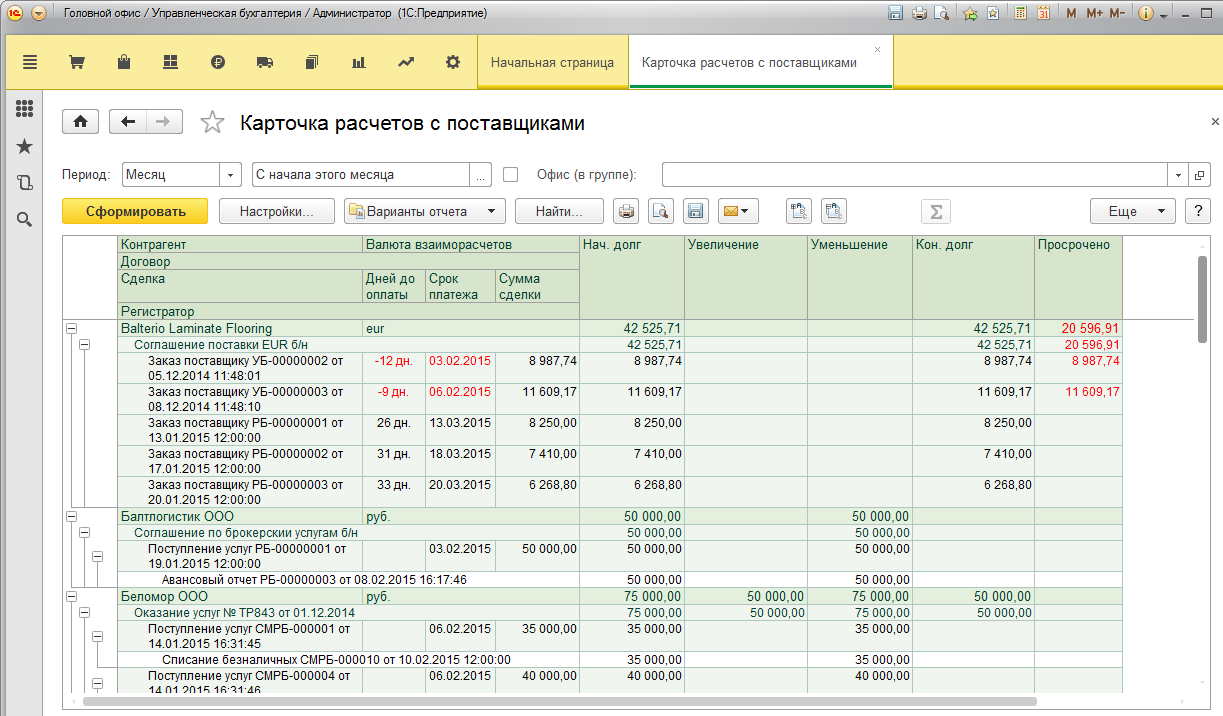
Task: Open the Настройки... button
Action: 277,211
